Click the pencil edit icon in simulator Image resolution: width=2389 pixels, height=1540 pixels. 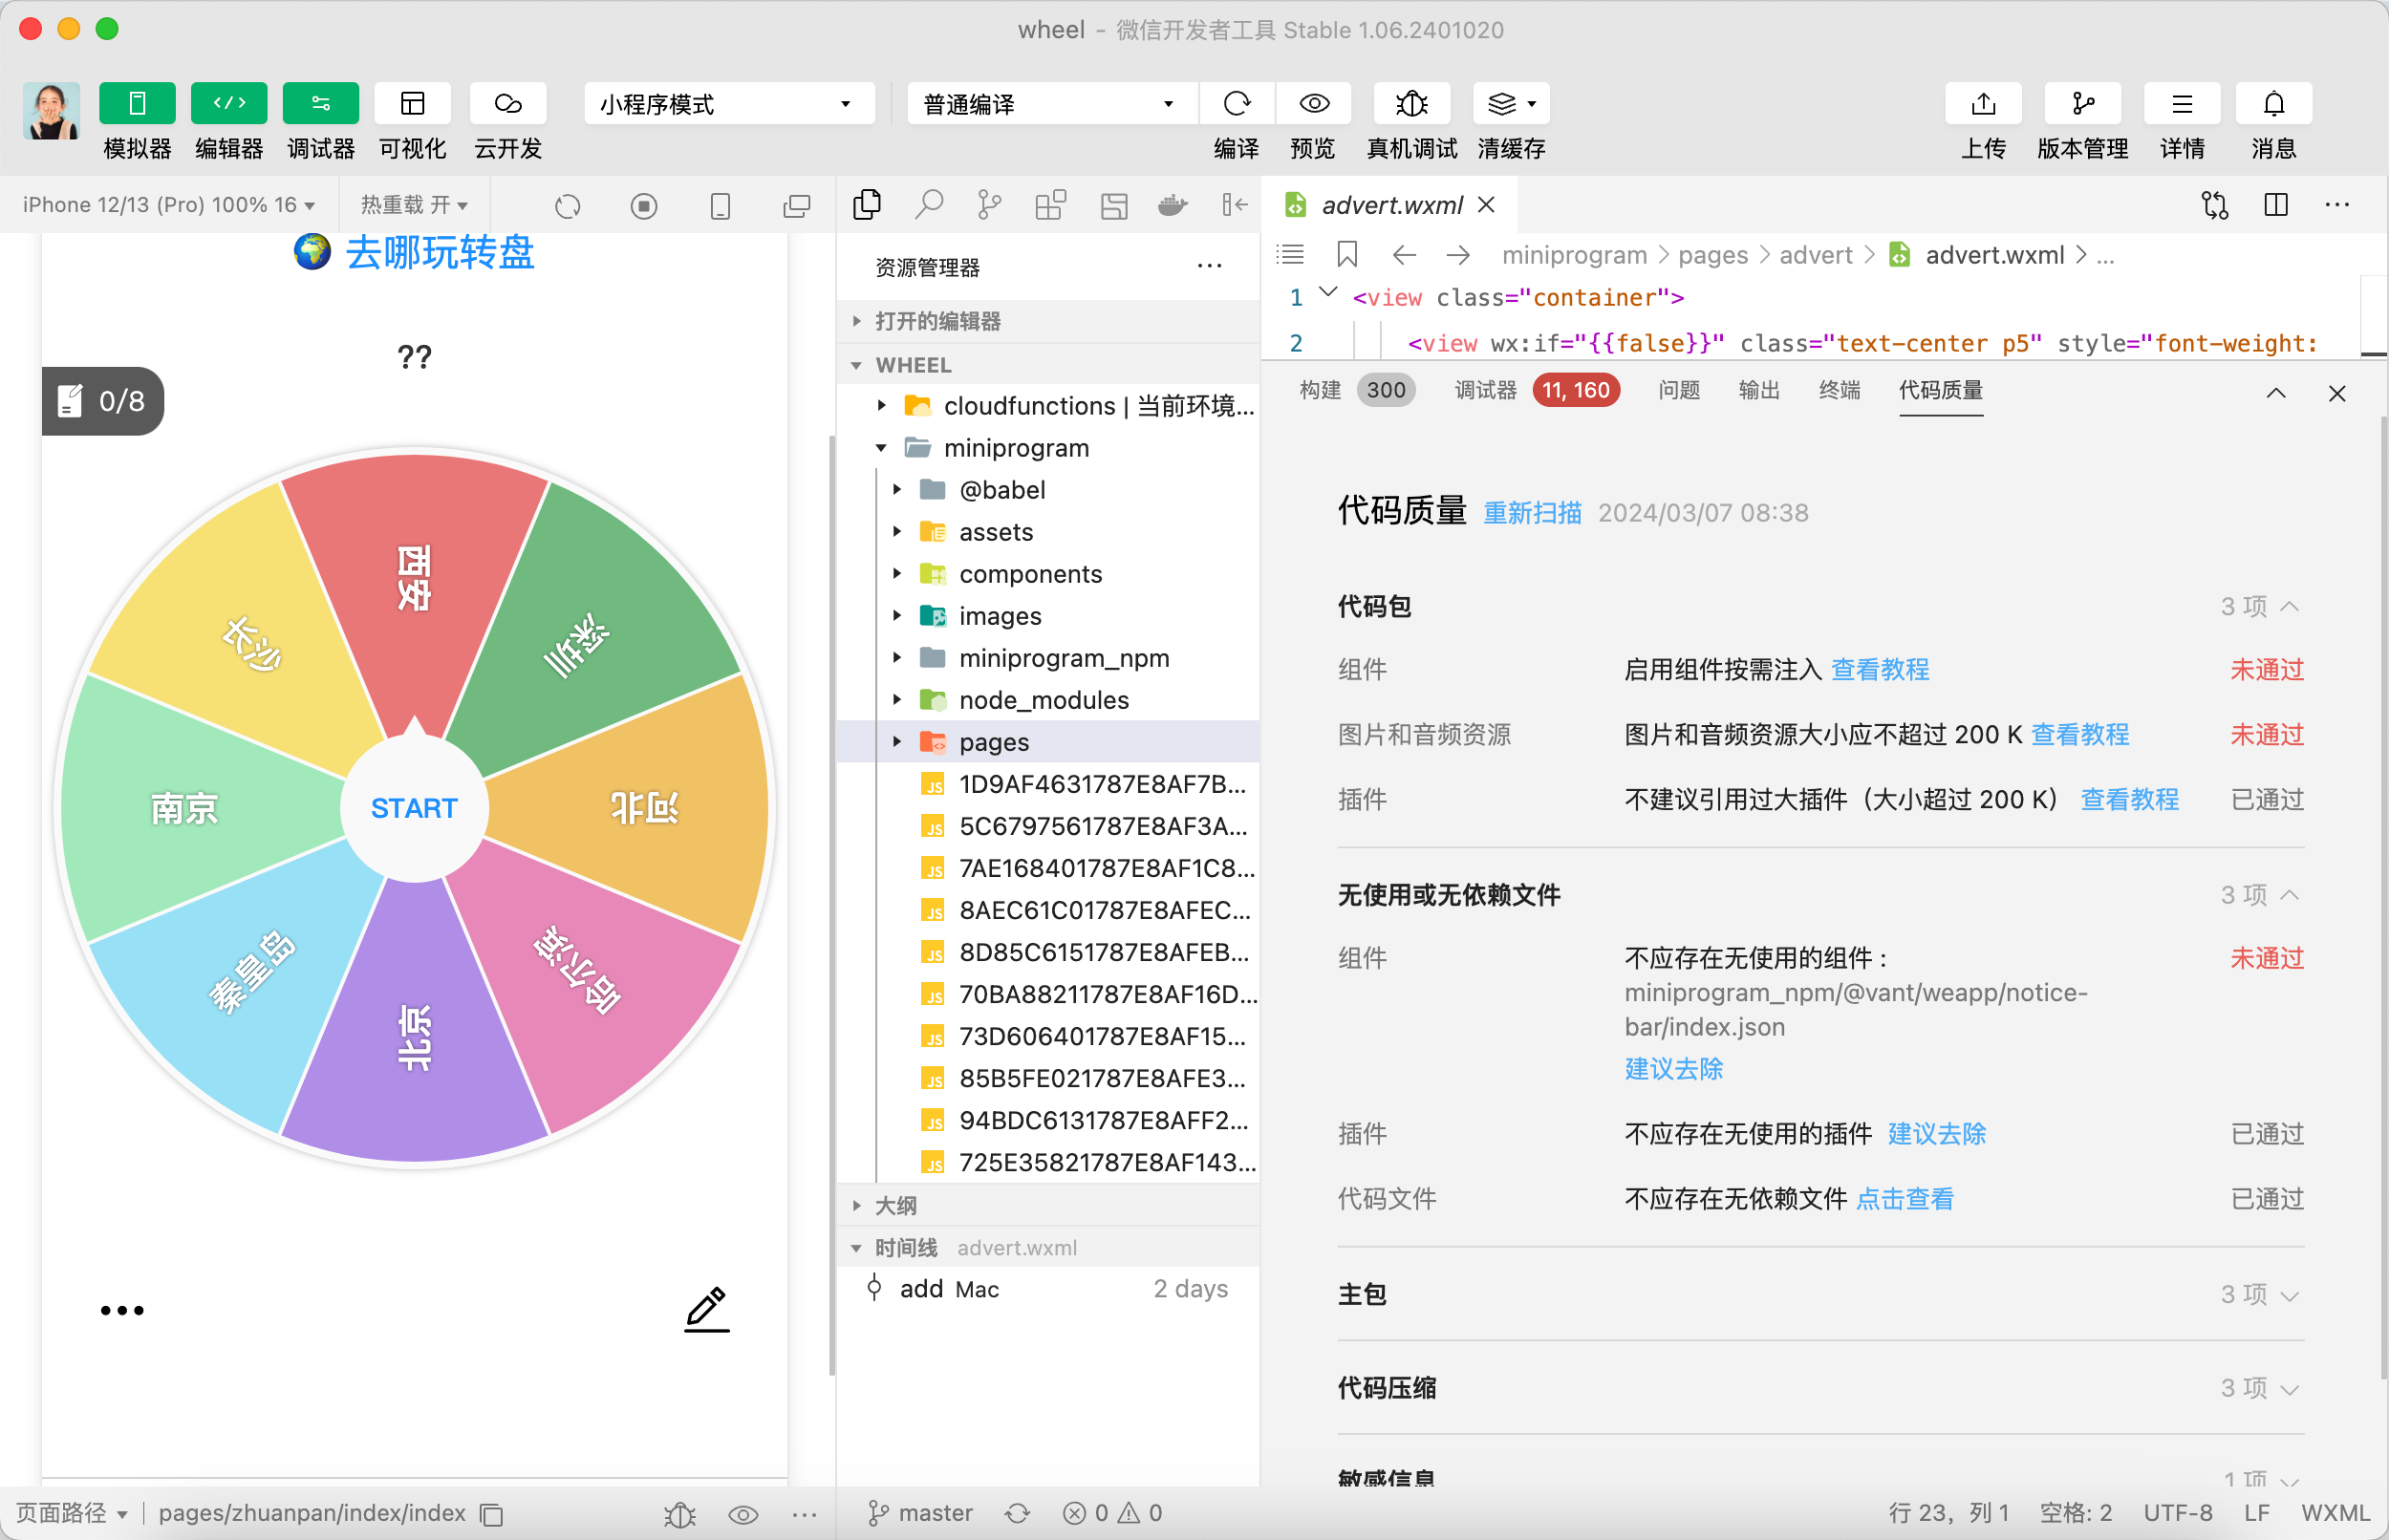tap(706, 1309)
